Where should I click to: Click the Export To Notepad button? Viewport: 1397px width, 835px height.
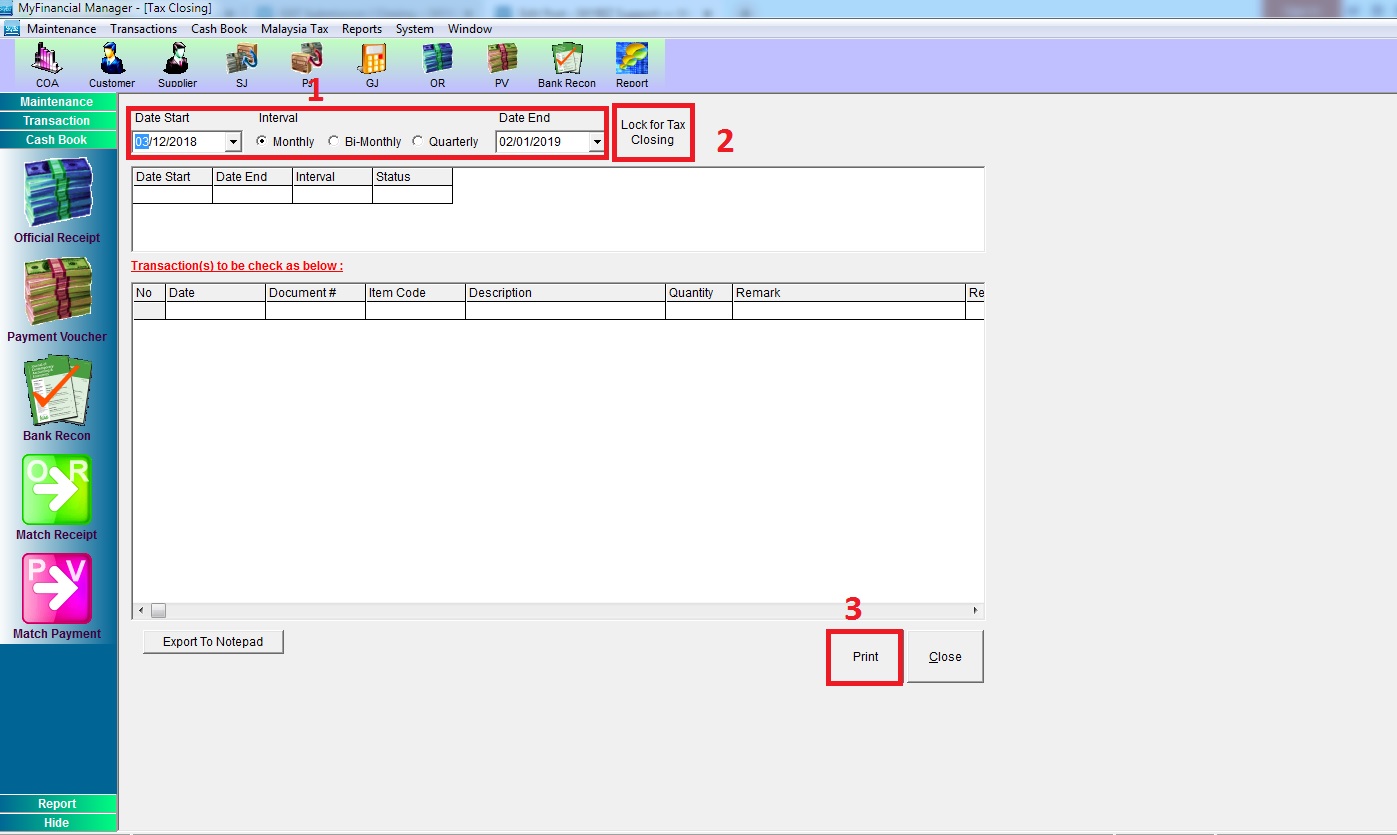click(x=213, y=642)
